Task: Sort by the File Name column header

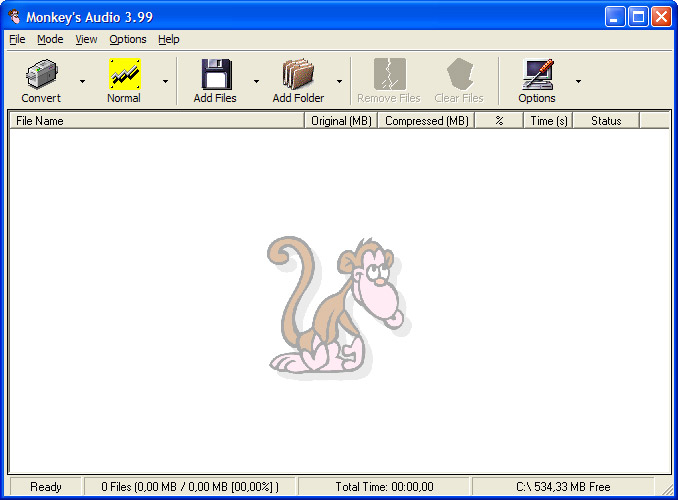Action: point(157,121)
